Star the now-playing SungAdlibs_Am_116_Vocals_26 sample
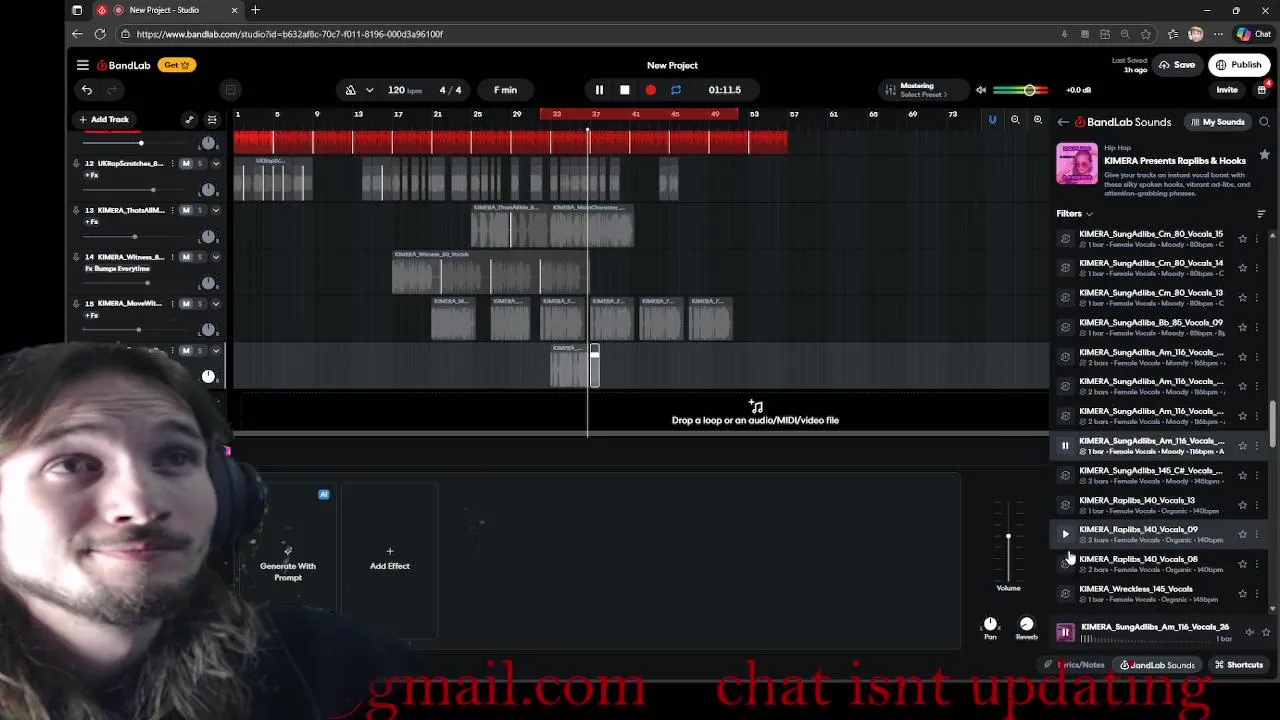1280x720 pixels. click(1266, 632)
